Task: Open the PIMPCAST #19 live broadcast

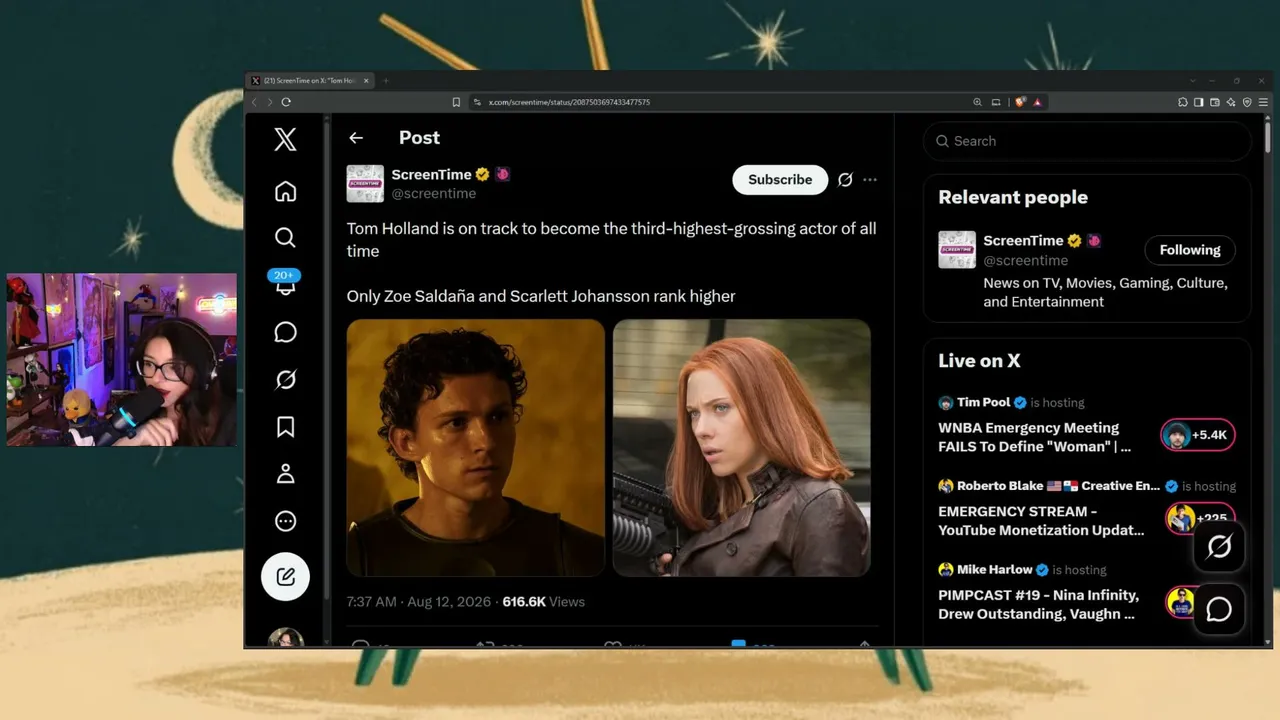Action: (x=1038, y=604)
